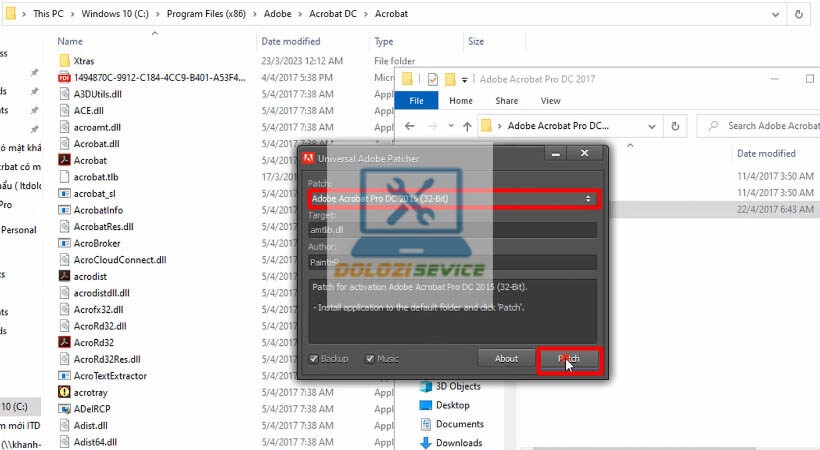Switch to the View ribbon tab

coord(550,100)
